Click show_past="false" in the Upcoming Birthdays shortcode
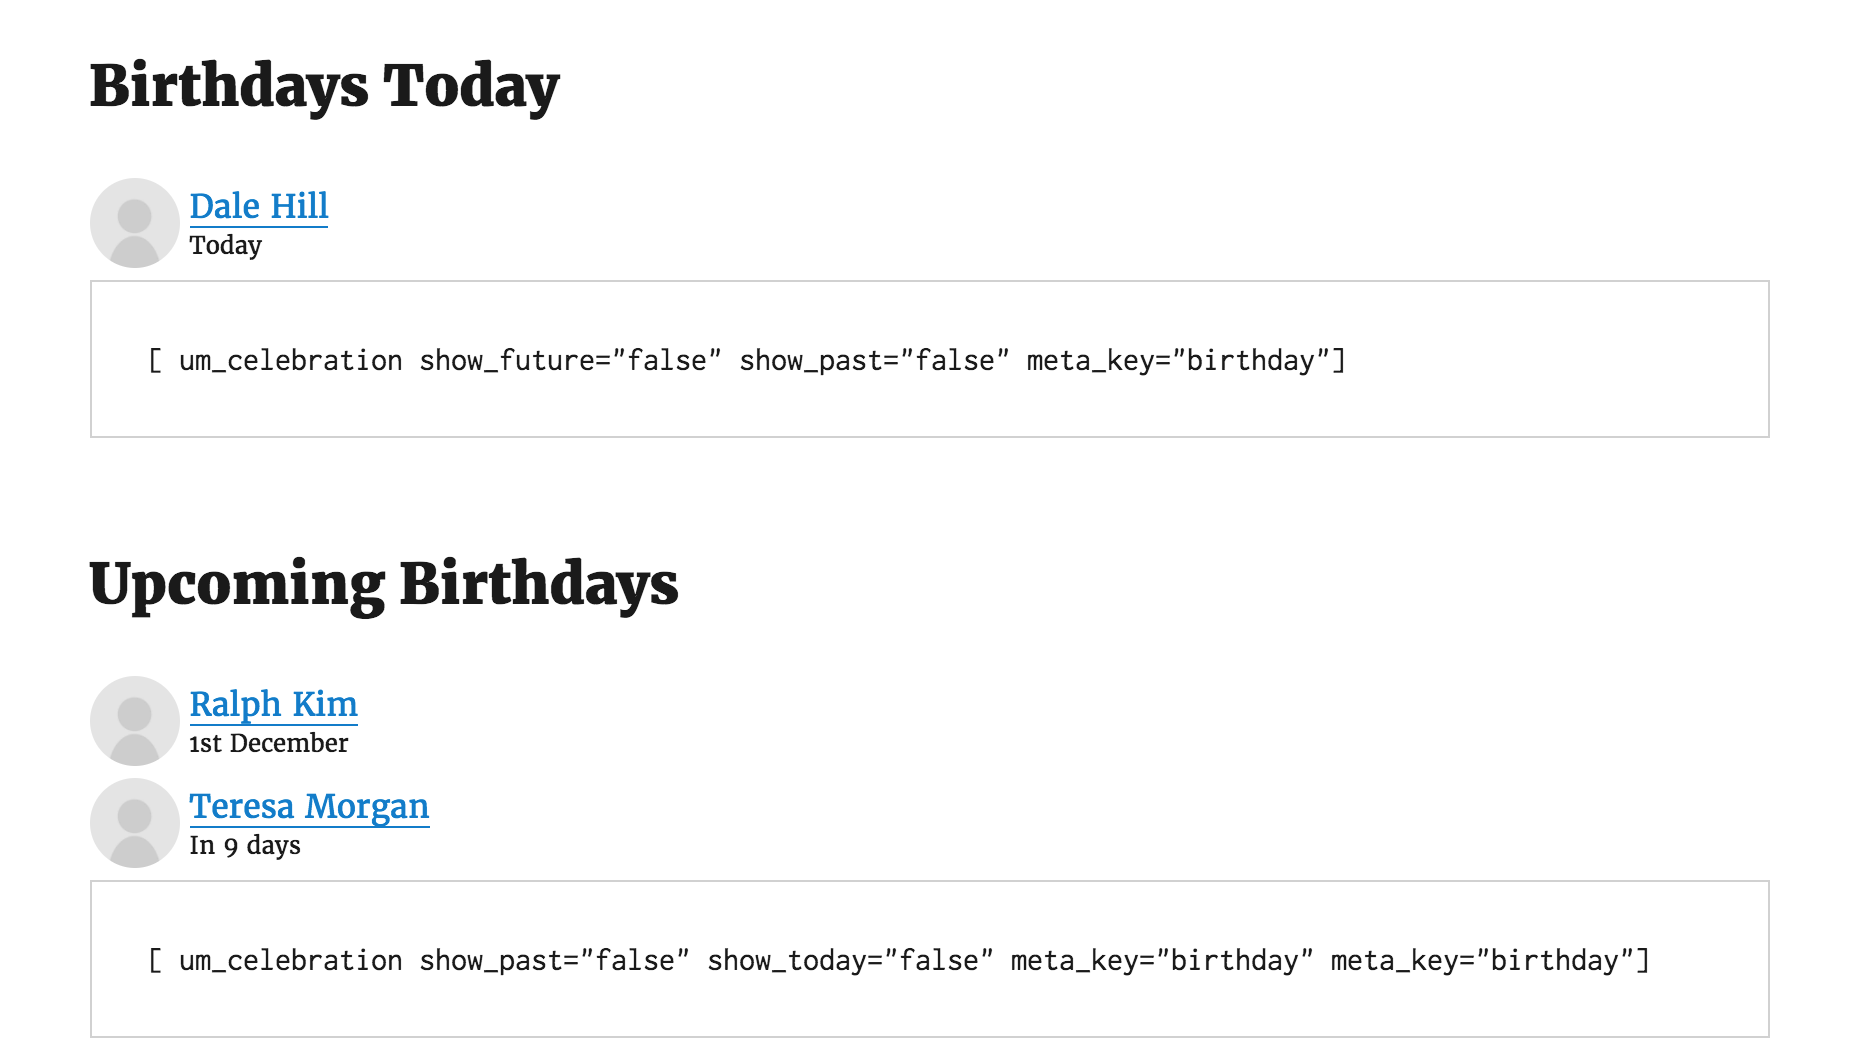 [x=554, y=960]
